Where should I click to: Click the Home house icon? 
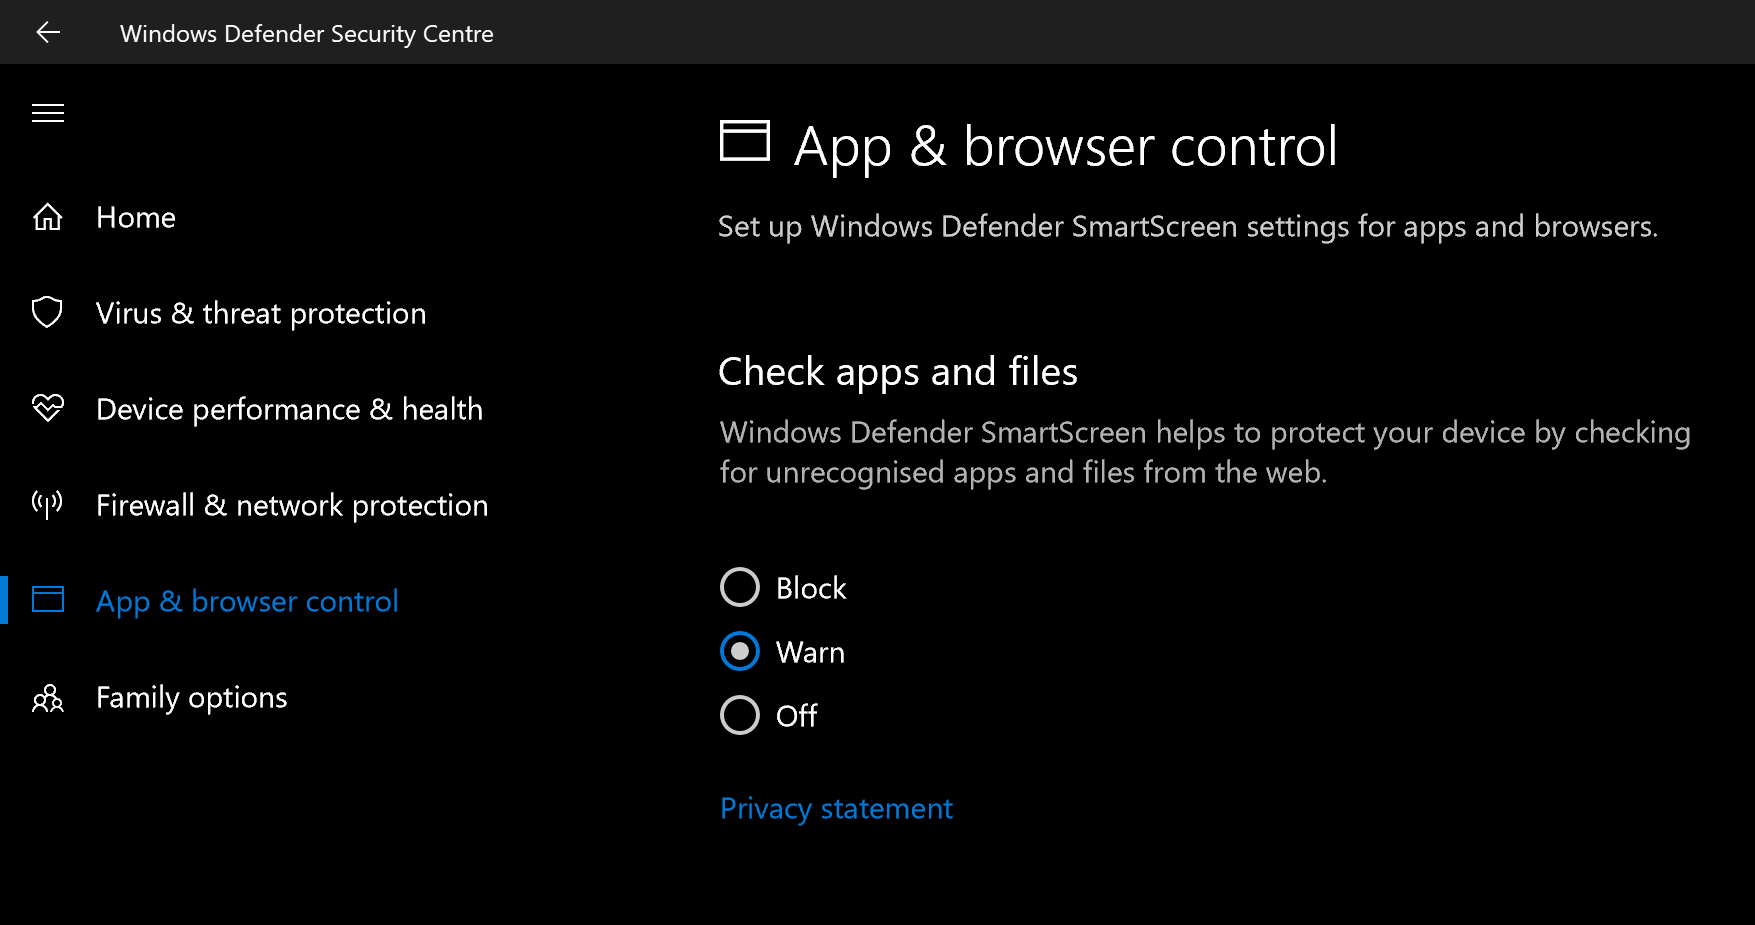(48, 217)
